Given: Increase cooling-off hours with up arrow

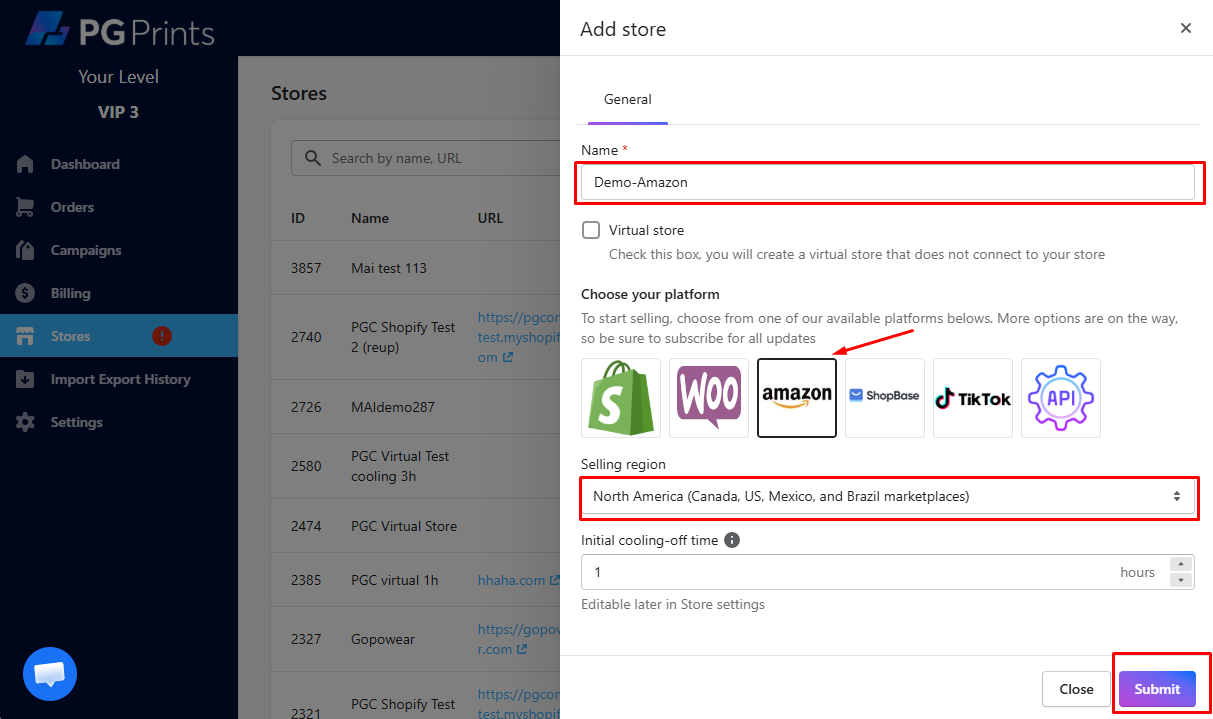Looking at the screenshot, I should click(x=1181, y=565).
